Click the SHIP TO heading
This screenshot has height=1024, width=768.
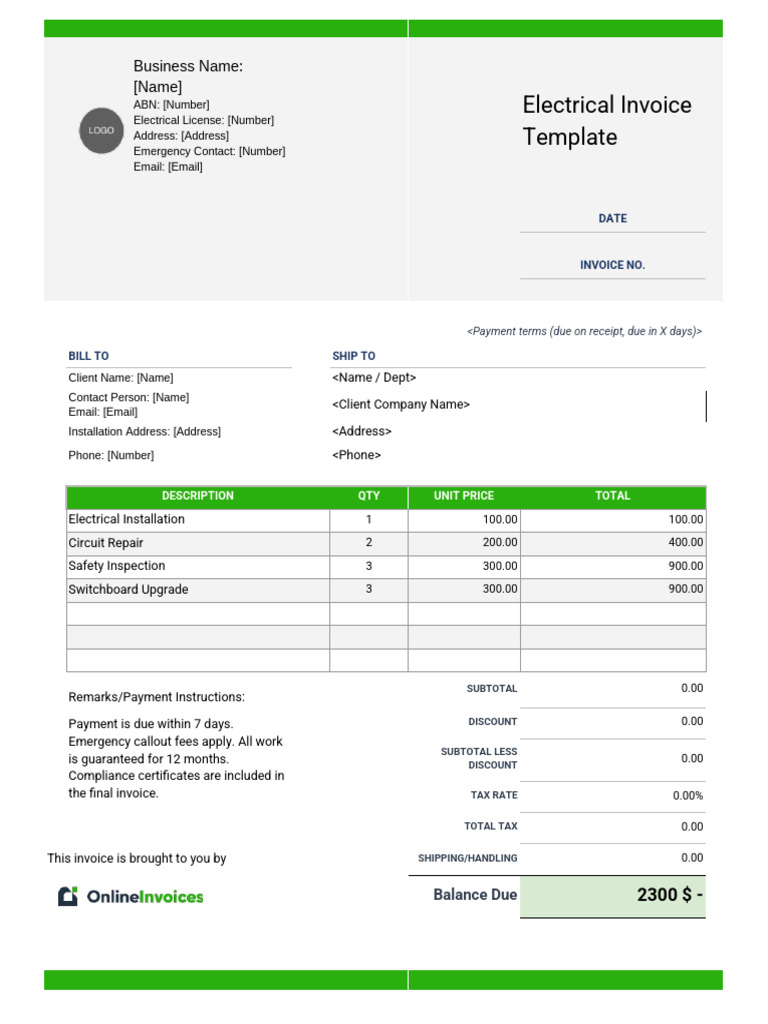(353, 356)
